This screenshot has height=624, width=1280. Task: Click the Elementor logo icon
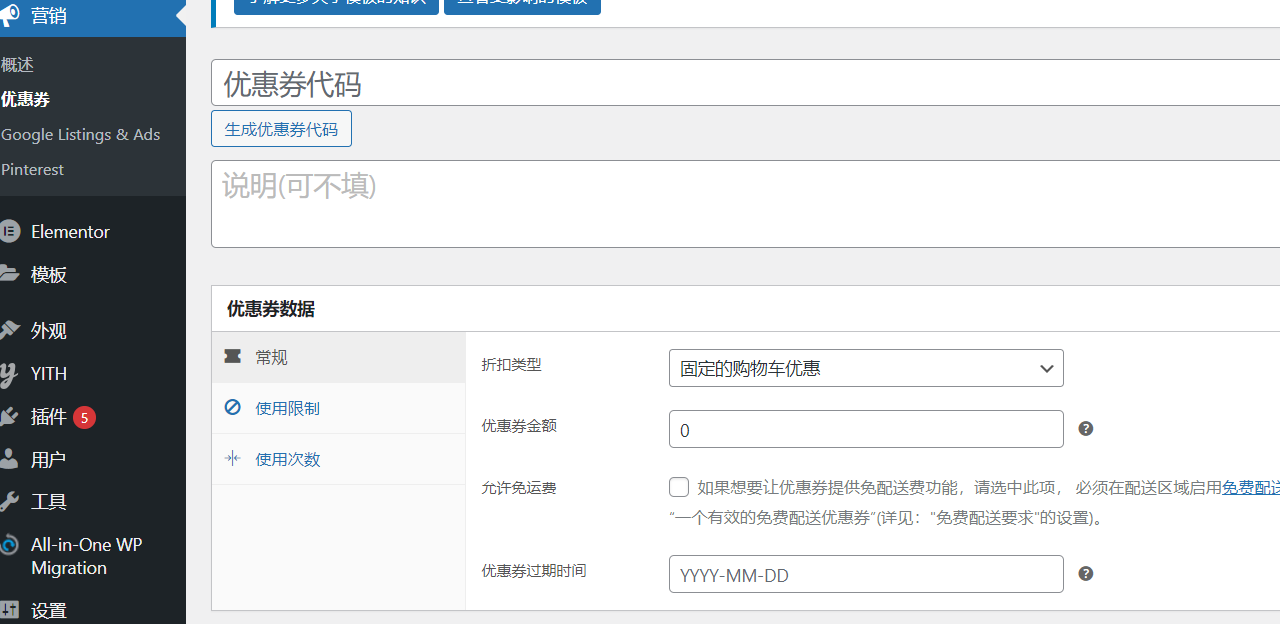coord(9,232)
